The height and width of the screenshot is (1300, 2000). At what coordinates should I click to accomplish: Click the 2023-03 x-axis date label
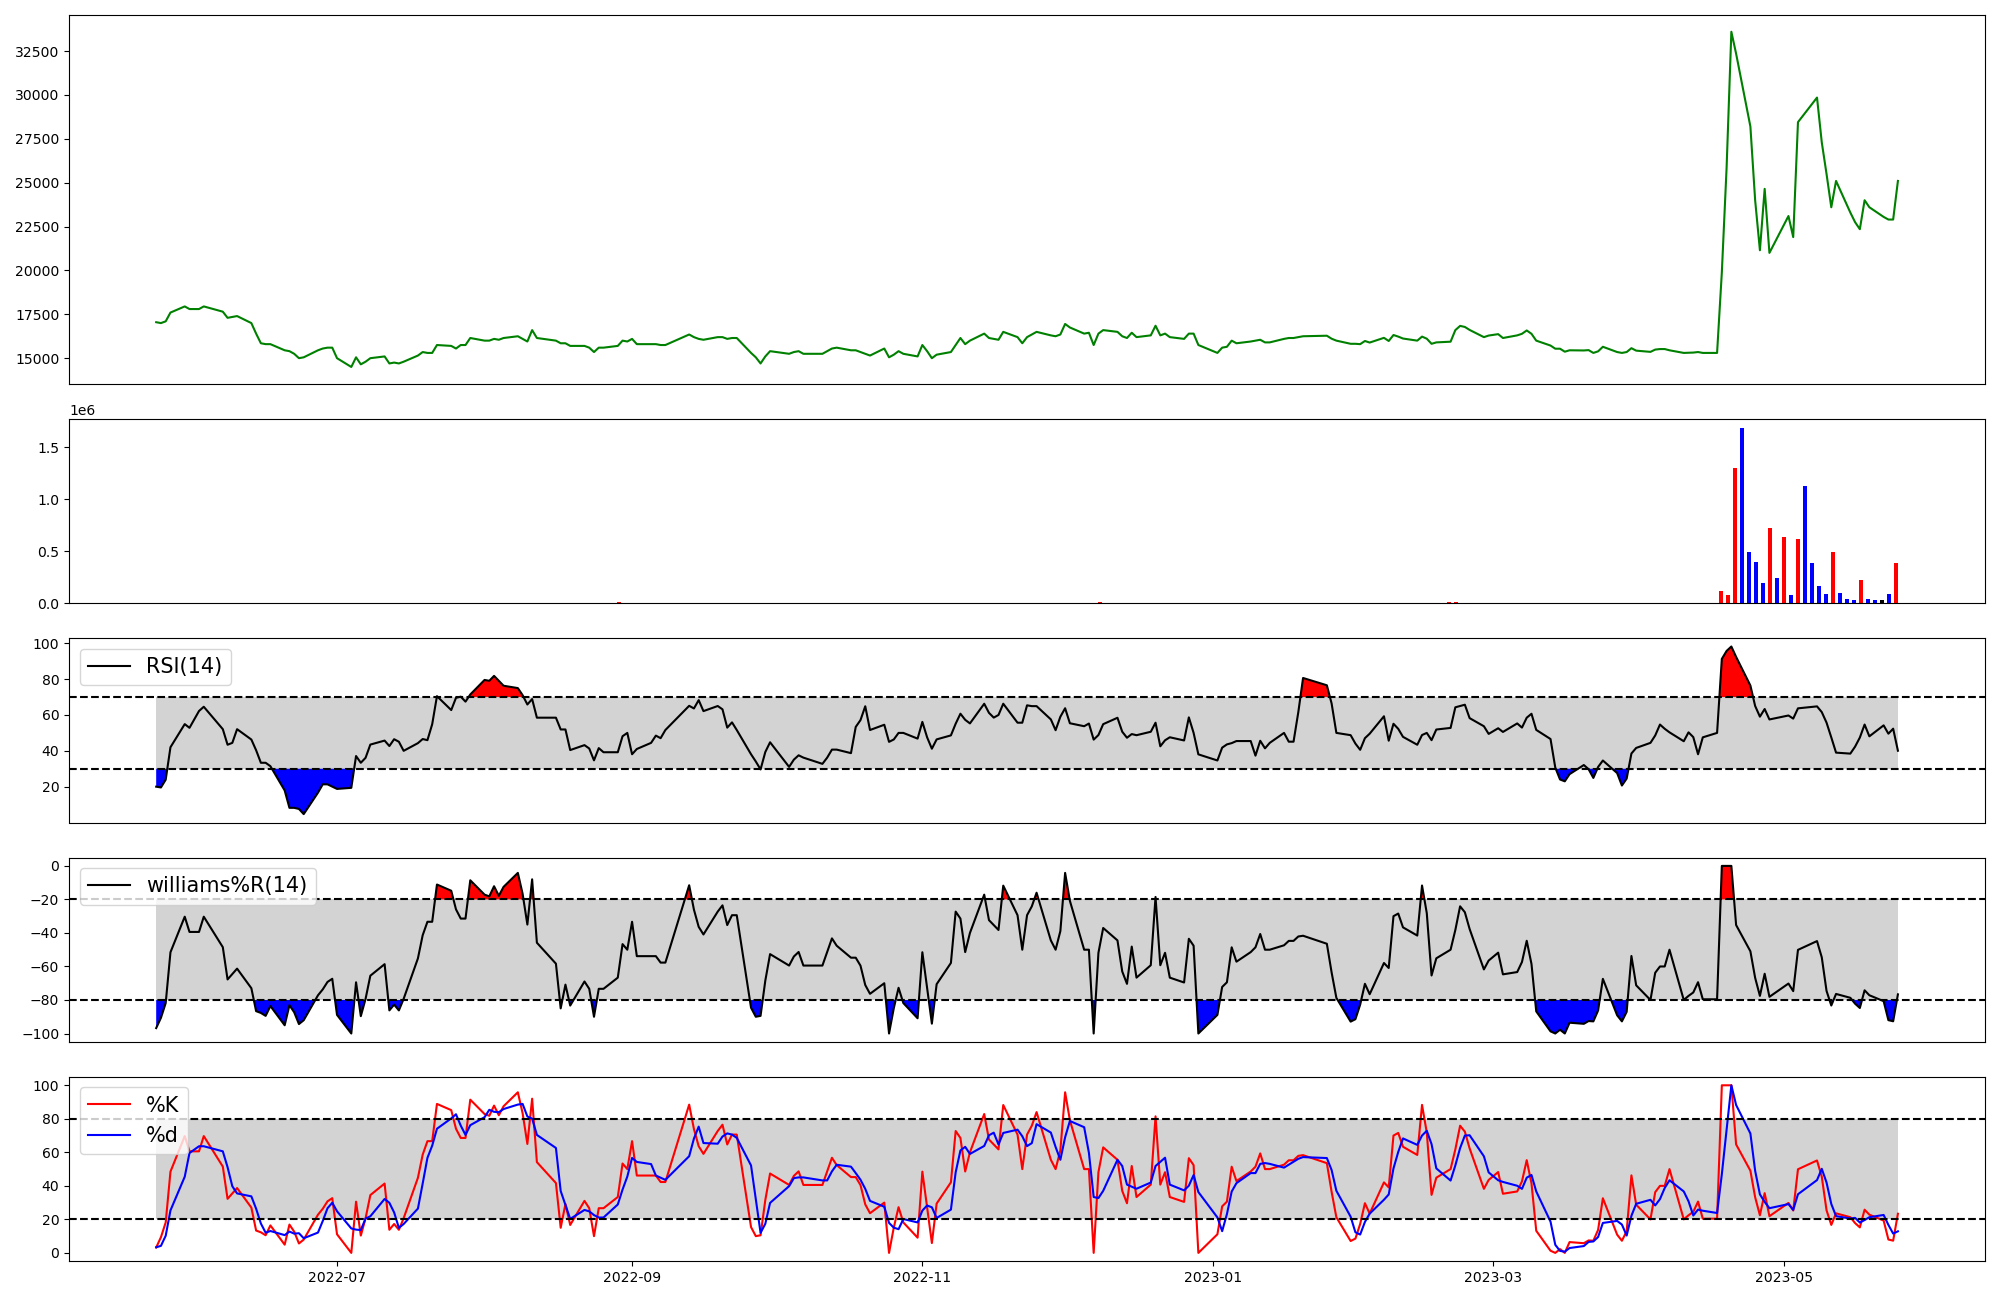point(1493,1277)
